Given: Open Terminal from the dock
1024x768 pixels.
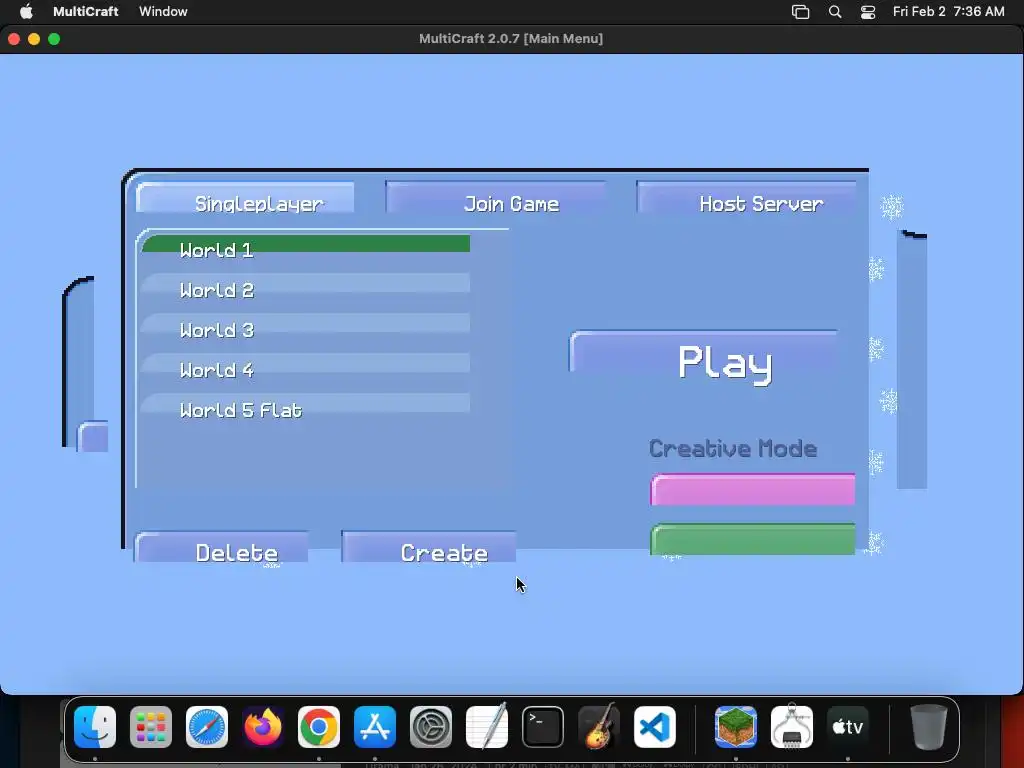Looking at the screenshot, I should (543, 727).
